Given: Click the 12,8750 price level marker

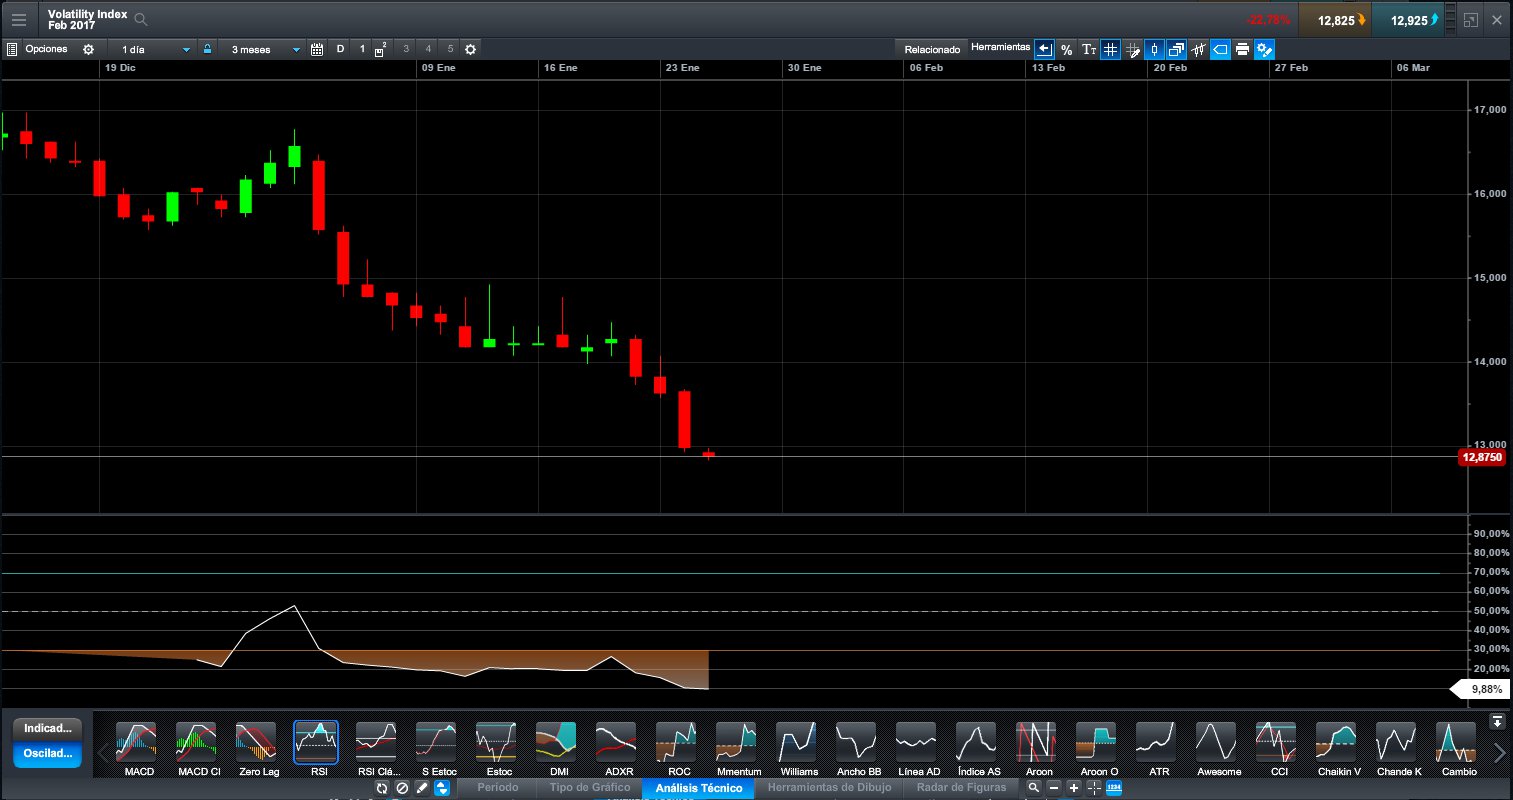Looking at the screenshot, I should 1482,457.
